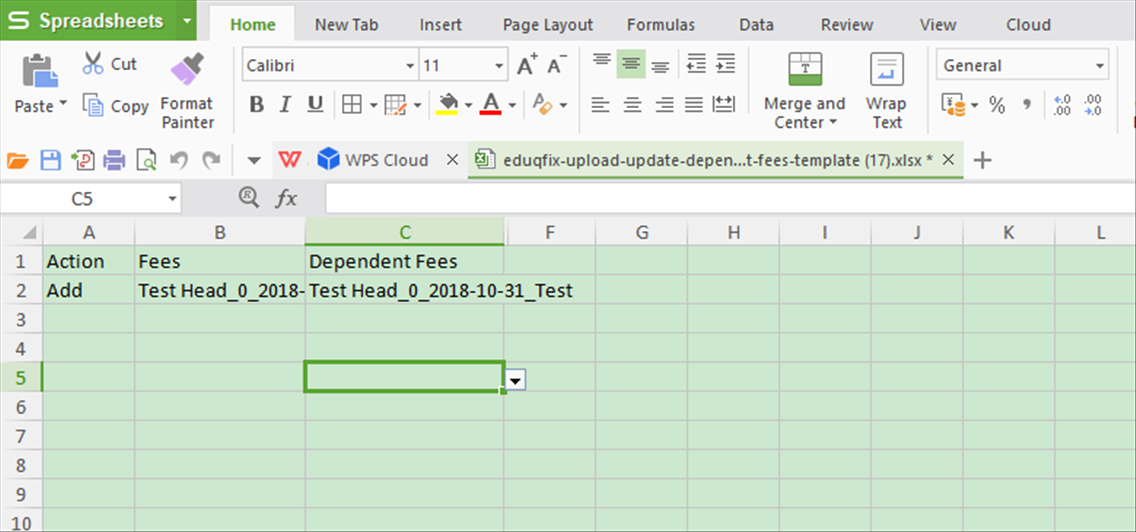Toggle italic formatting
Viewport: 1136px width, 532px height.
pyautogui.click(x=285, y=105)
